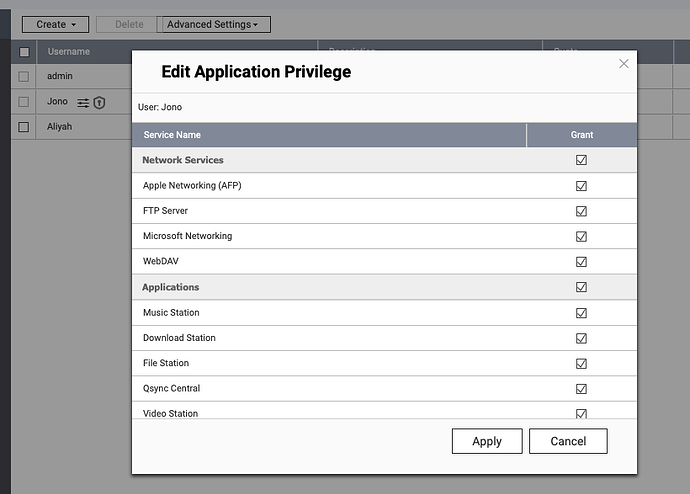Toggle the Apple Networking (AFP) grant checkbox
Image resolution: width=690 pixels, height=494 pixels.
[x=581, y=186]
